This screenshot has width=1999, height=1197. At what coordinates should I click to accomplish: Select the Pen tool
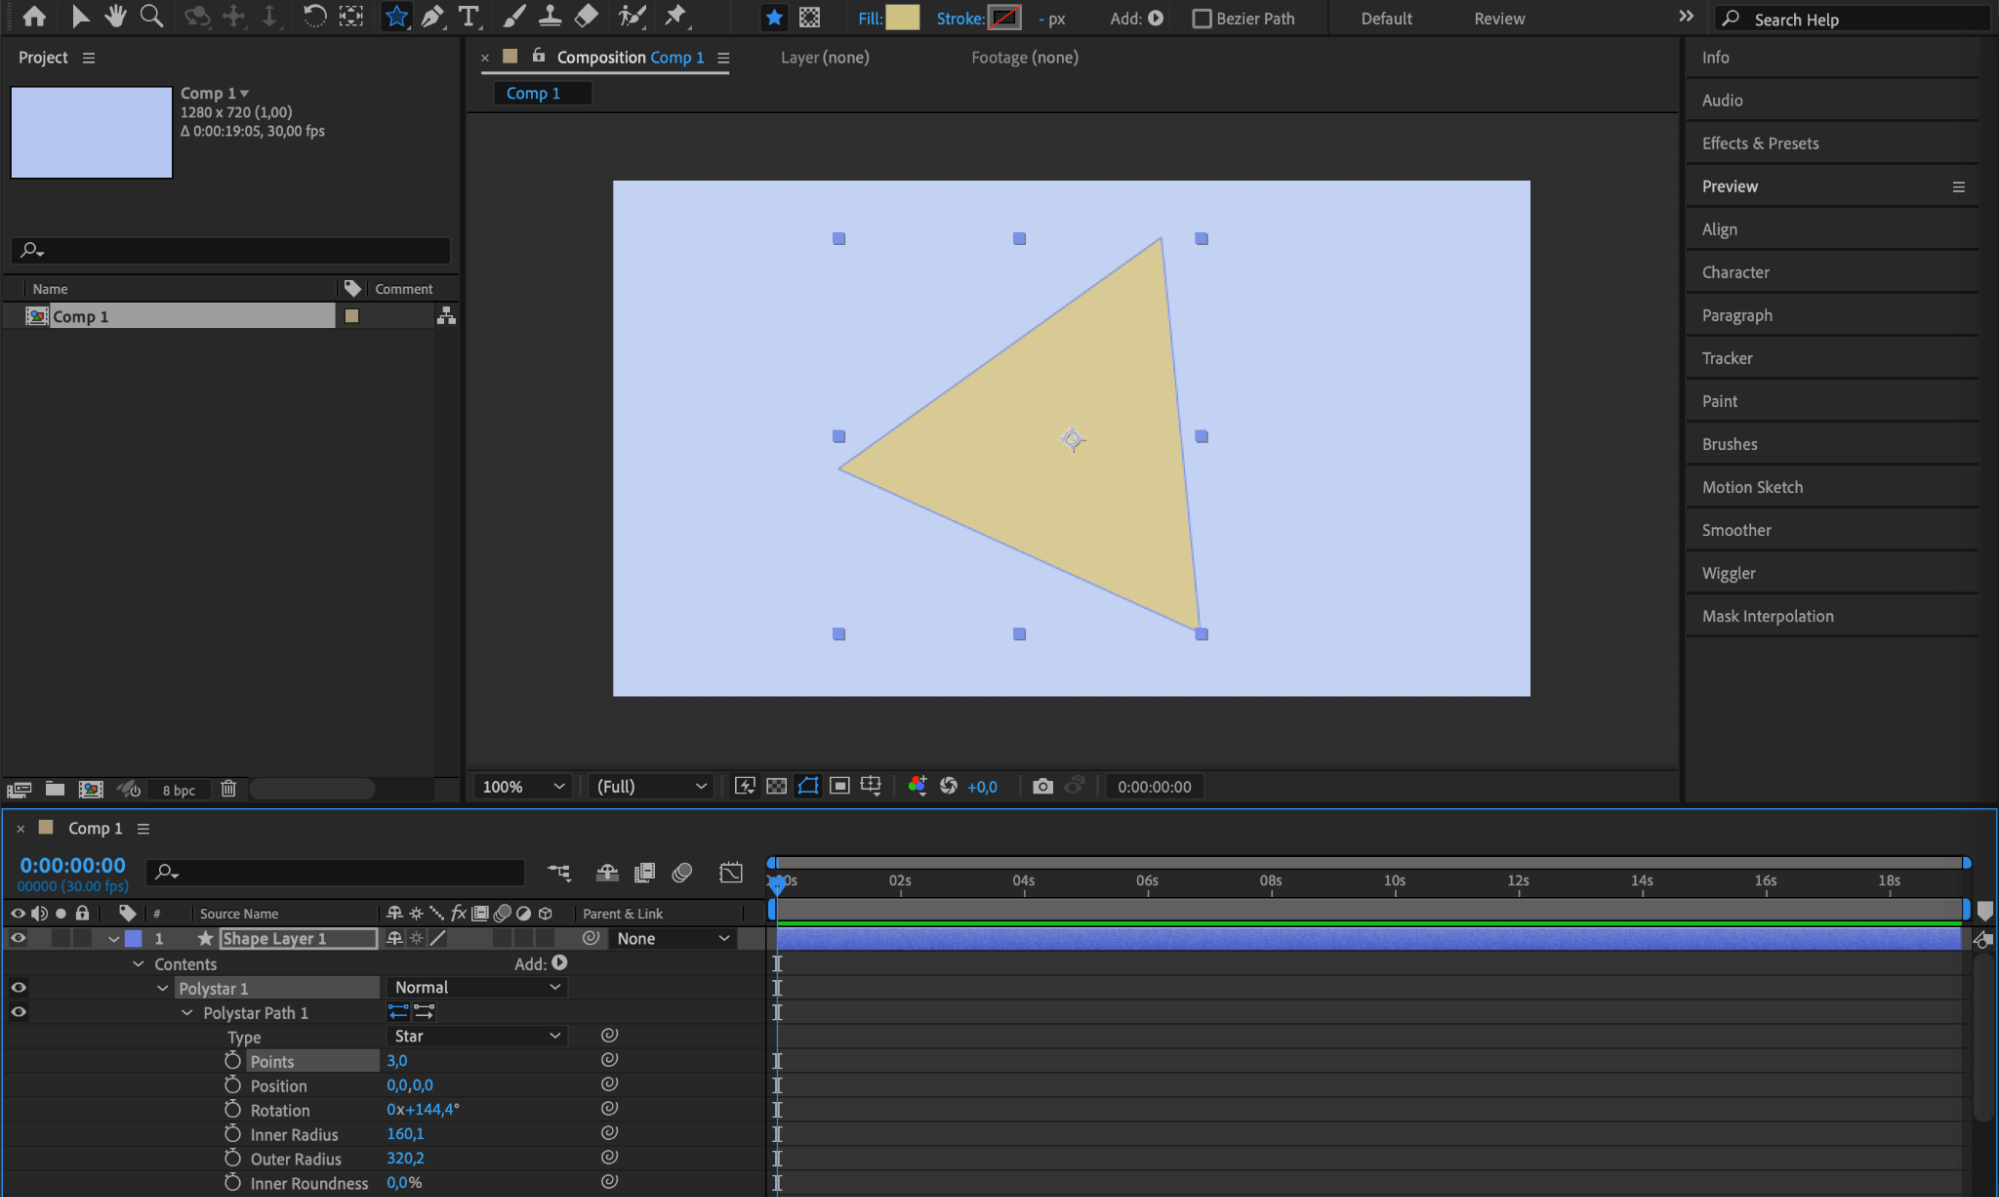point(432,16)
